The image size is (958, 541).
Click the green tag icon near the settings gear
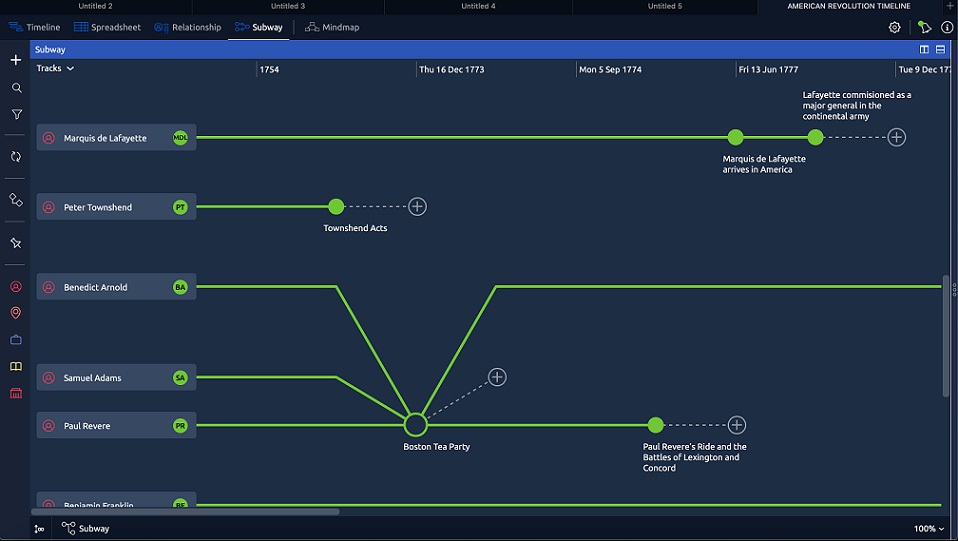(x=924, y=28)
